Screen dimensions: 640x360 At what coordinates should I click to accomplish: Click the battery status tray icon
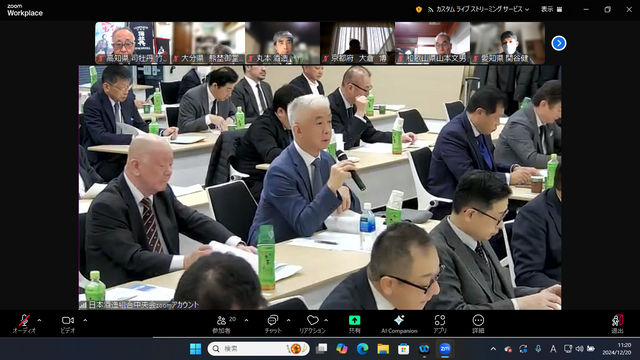(591, 349)
